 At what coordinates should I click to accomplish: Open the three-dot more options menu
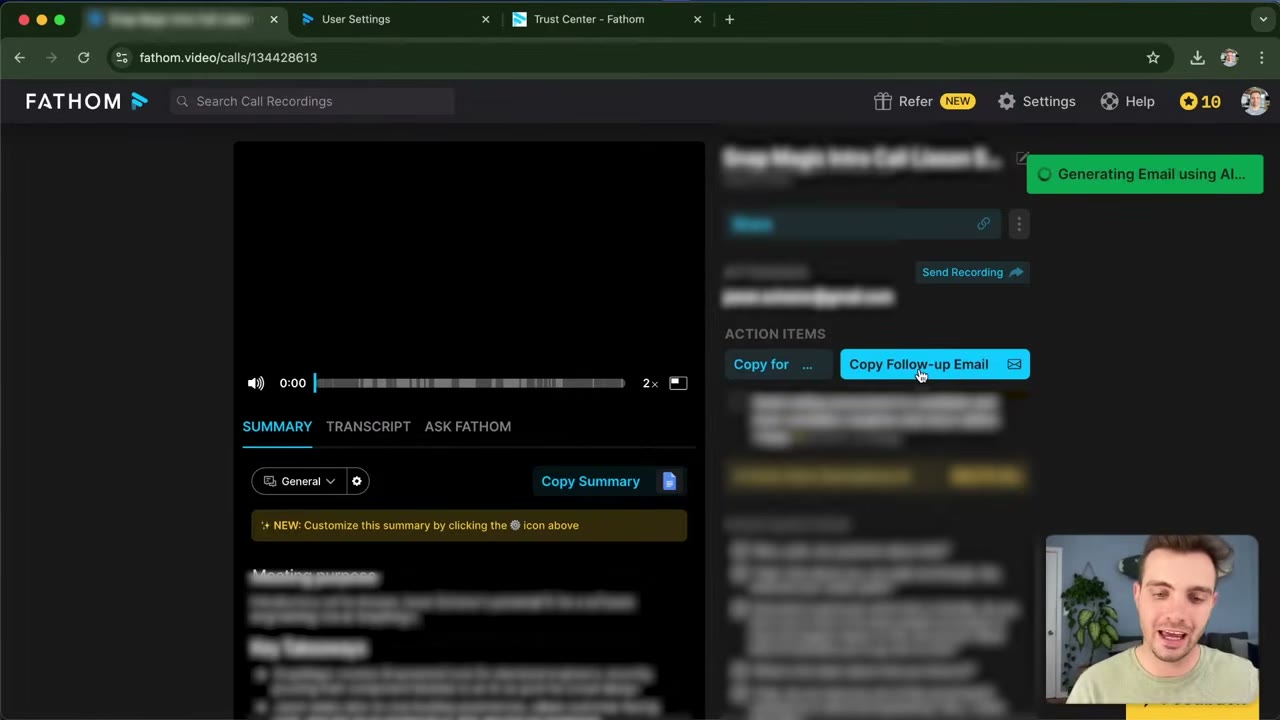(1019, 224)
